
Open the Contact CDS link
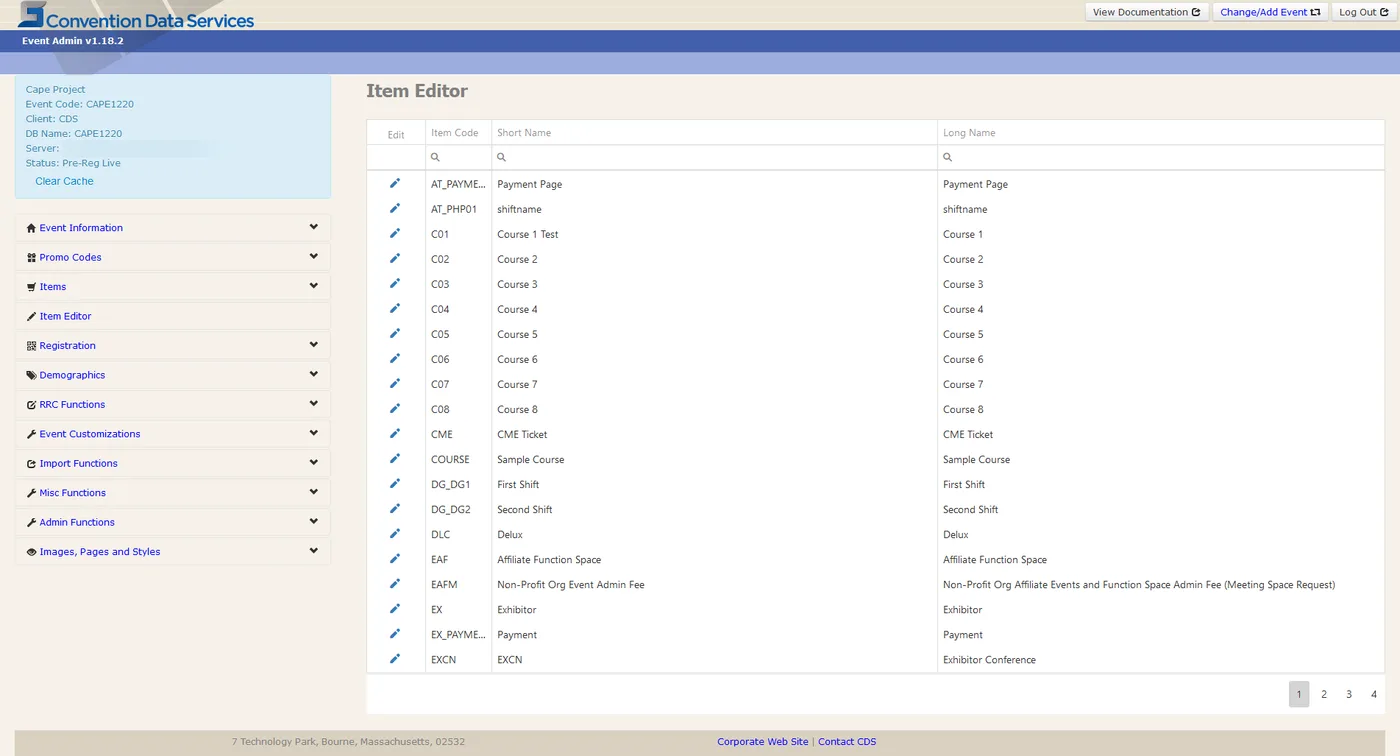click(847, 742)
